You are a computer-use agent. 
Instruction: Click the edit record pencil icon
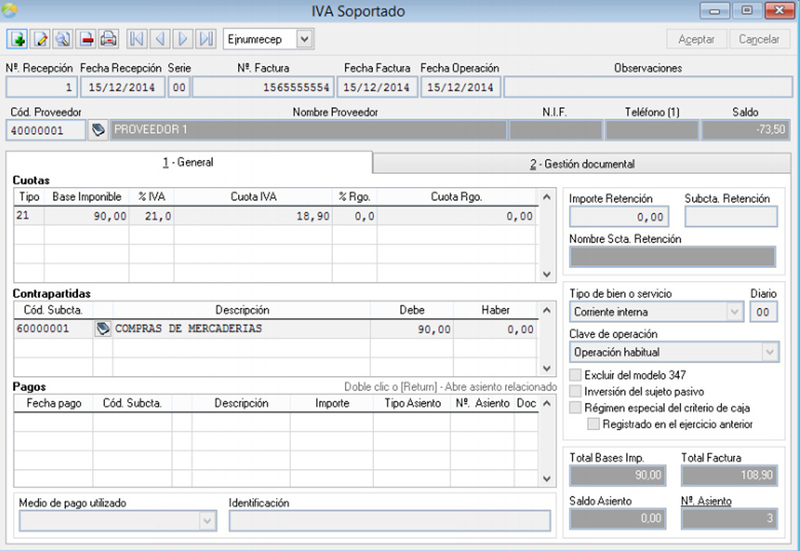click(x=40, y=39)
